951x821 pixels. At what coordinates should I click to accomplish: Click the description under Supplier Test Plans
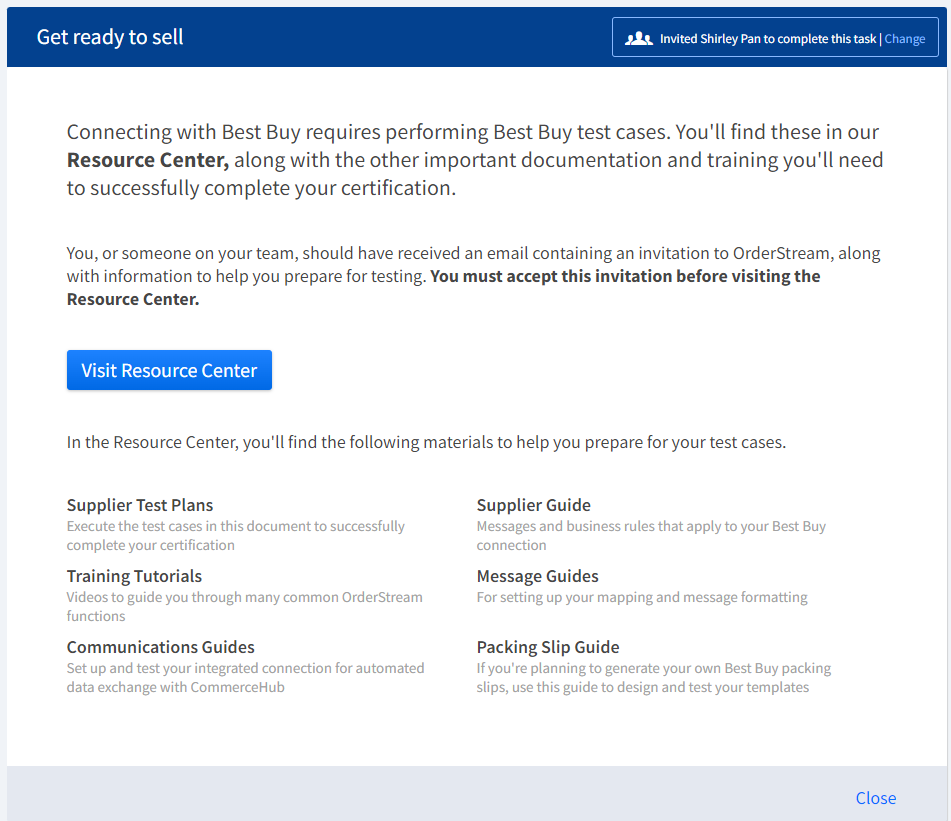coord(235,535)
